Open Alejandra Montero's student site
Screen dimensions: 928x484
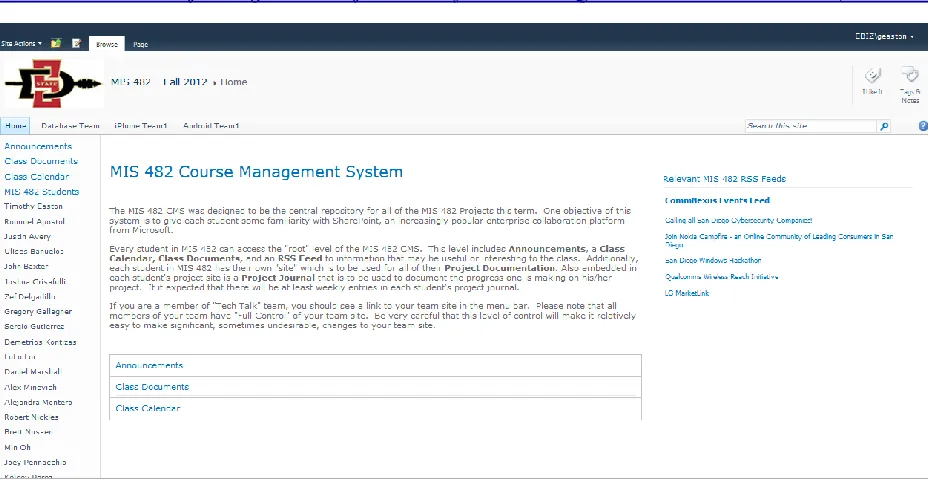pyautogui.click(x=38, y=402)
